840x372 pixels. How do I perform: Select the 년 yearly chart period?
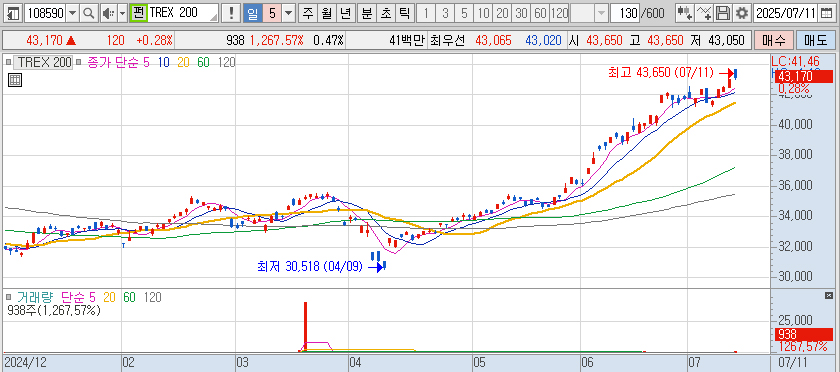click(x=345, y=13)
